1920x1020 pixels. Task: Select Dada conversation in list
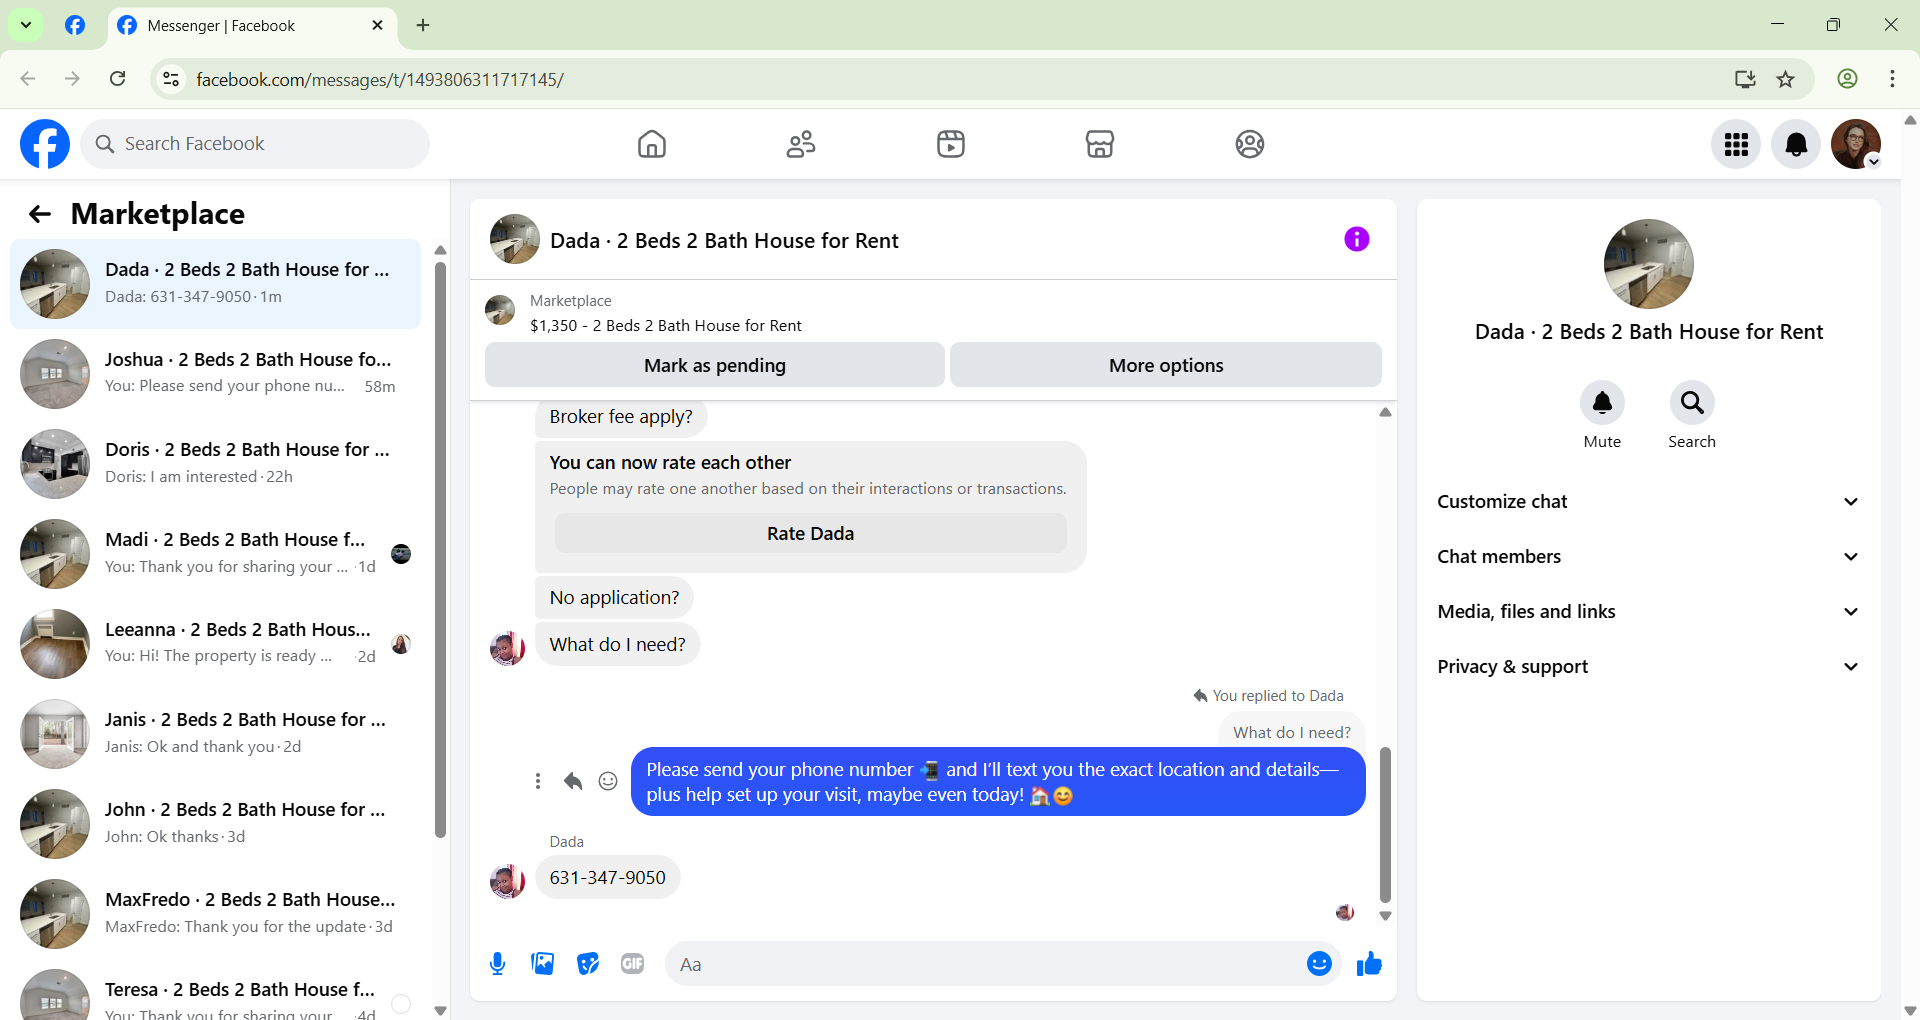(215, 284)
